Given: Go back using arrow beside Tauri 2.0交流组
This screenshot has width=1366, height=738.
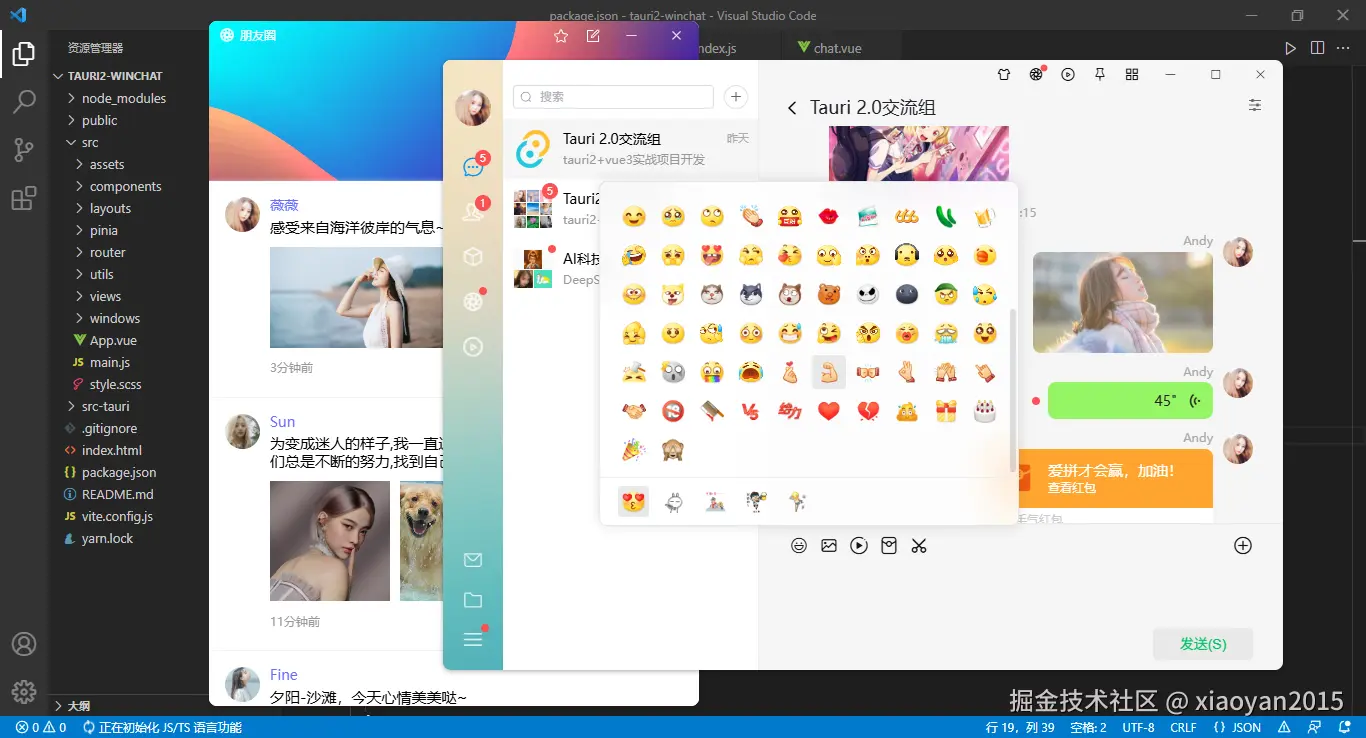Looking at the screenshot, I should pos(792,108).
